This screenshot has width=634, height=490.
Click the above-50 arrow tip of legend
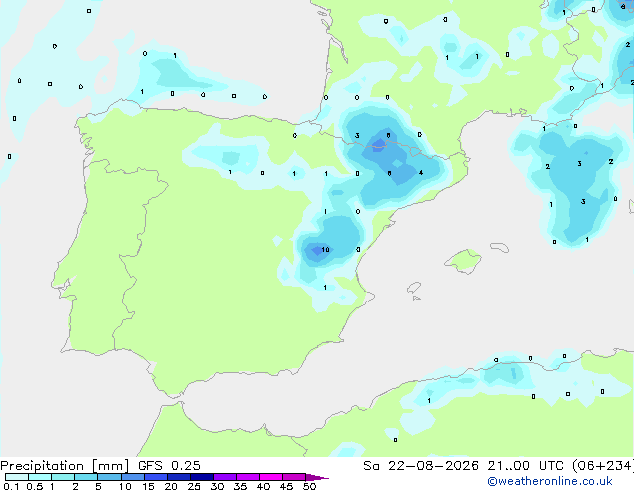(x=317, y=477)
